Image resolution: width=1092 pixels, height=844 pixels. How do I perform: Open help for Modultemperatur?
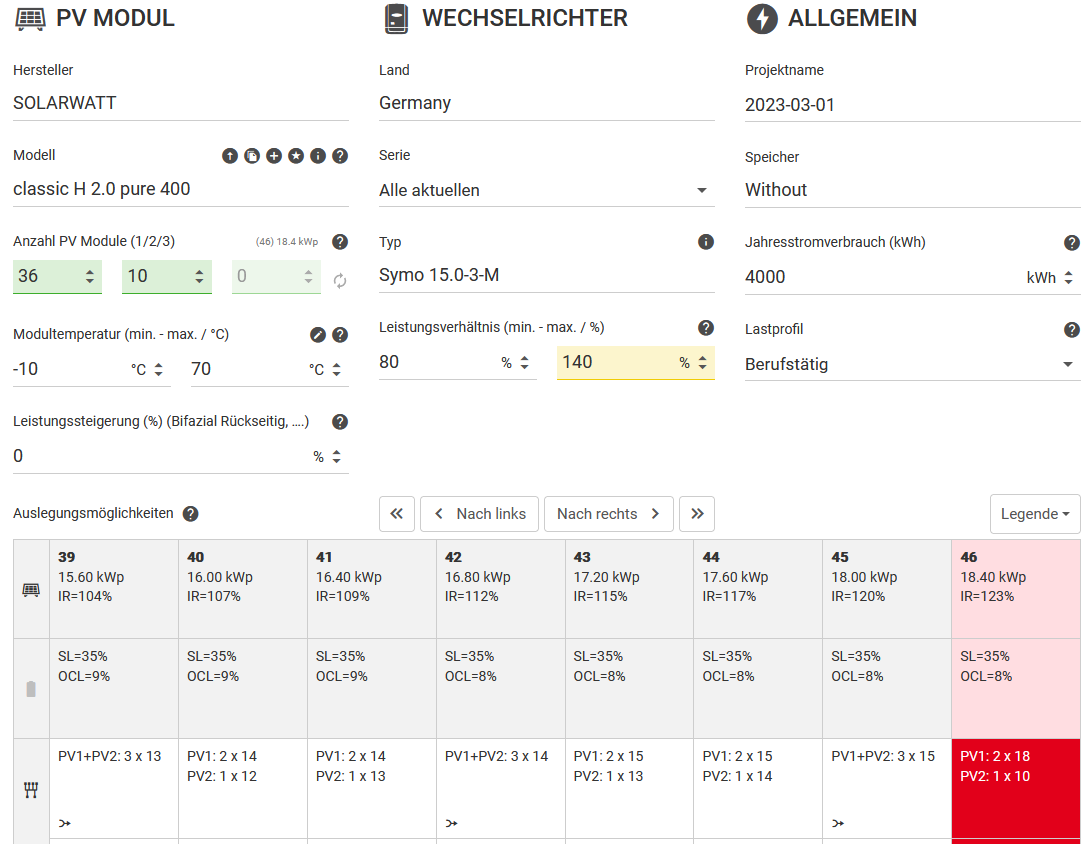pyautogui.click(x=340, y=335)
